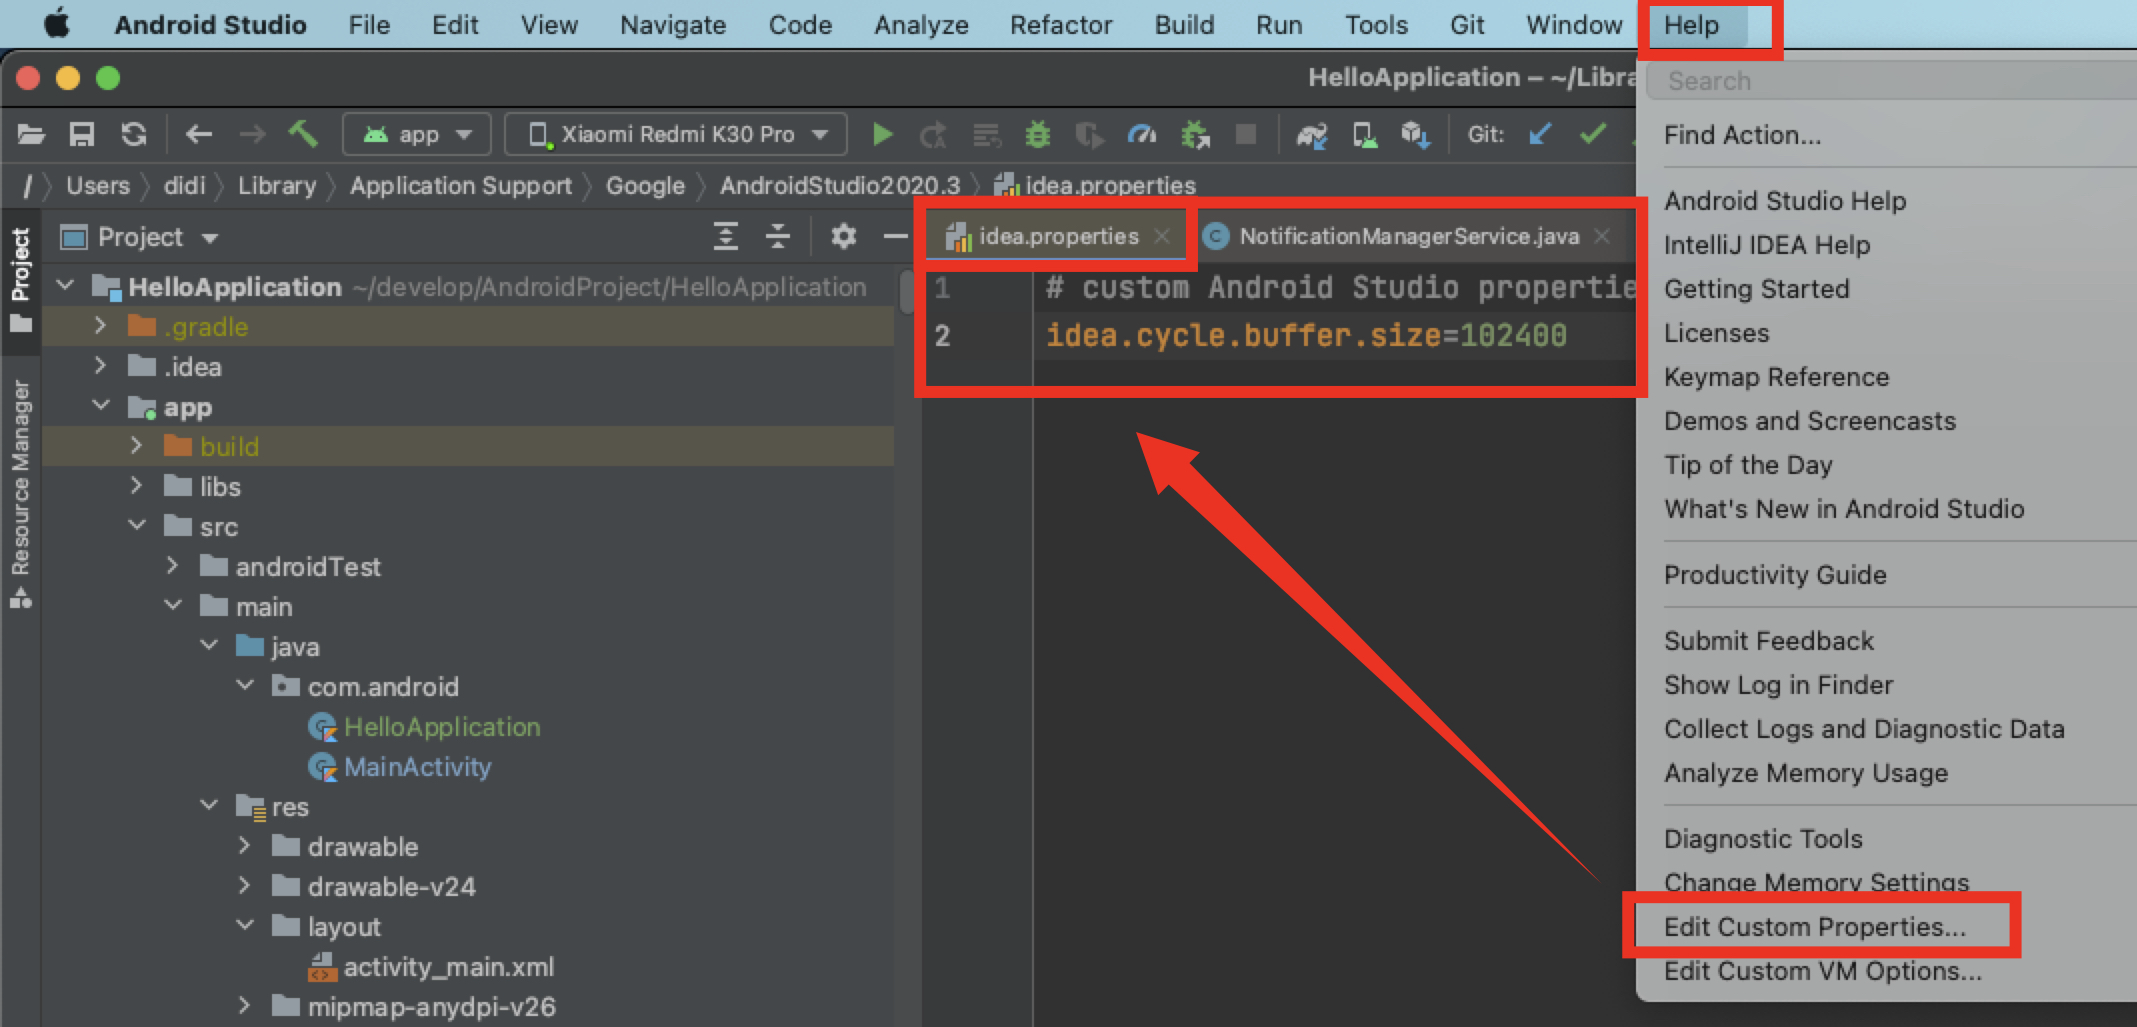This screenshot has width=2137, height=1027.
Task: Click Keymap Reference menu entry
Action: (x=1776, y=377)
